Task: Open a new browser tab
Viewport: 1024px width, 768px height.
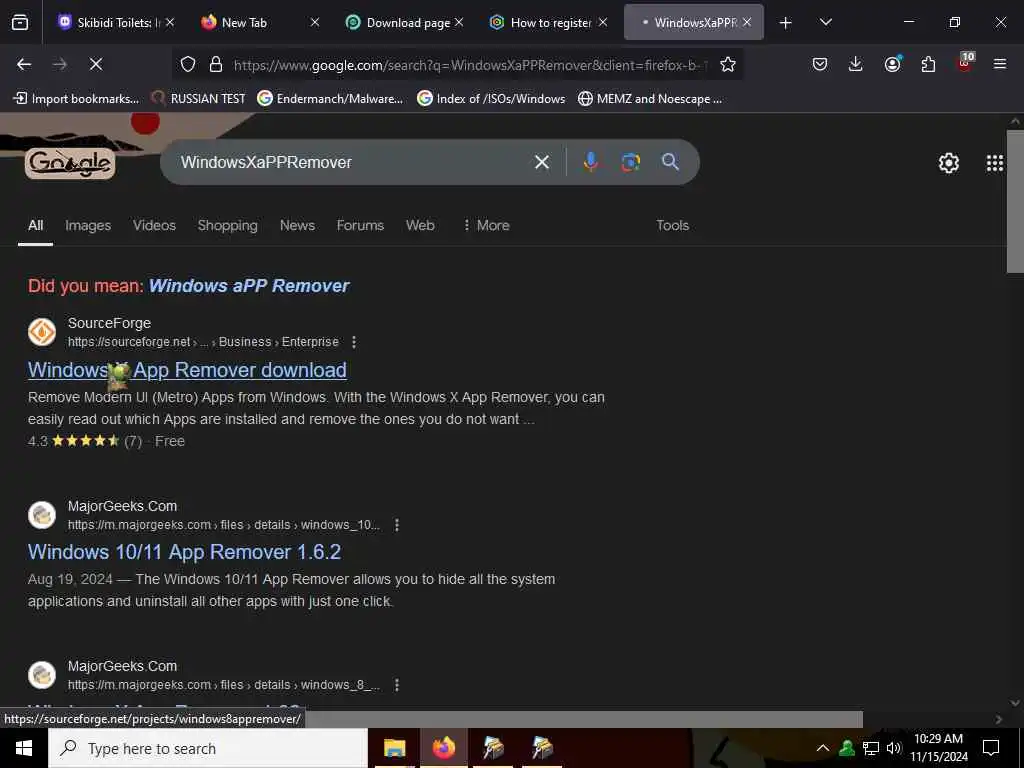Action: click(786, 22)
